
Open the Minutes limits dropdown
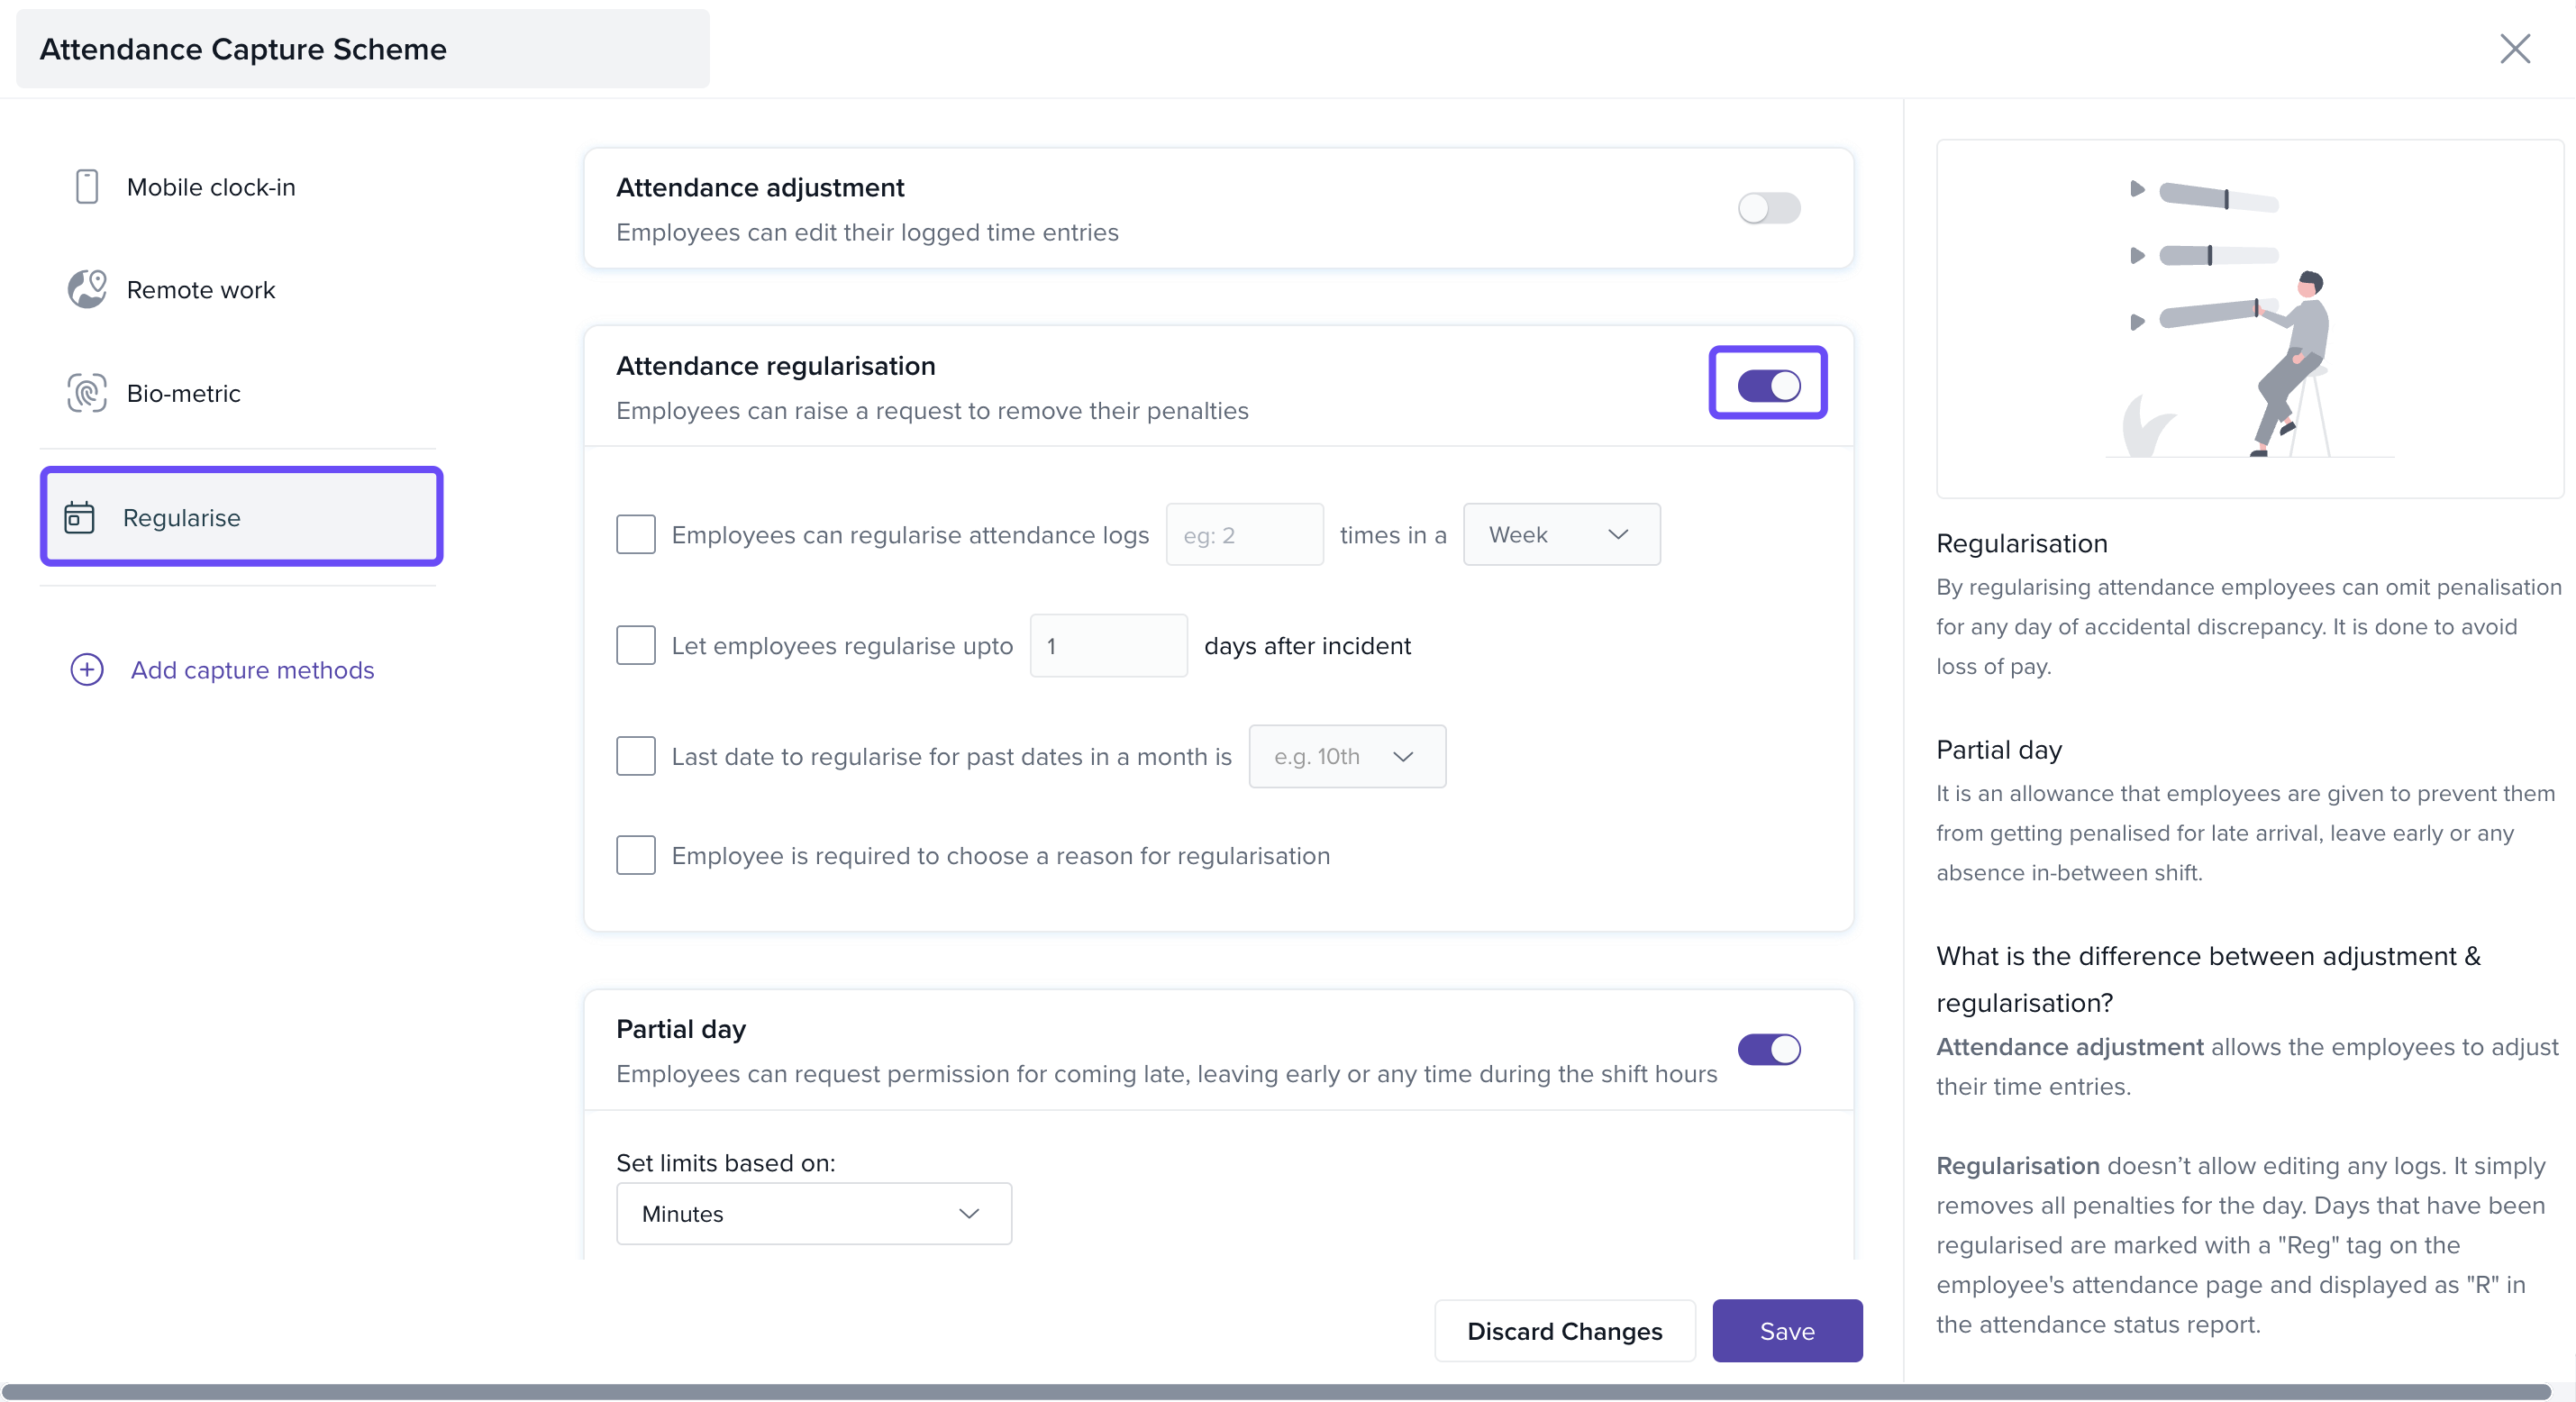[813, 1214]
